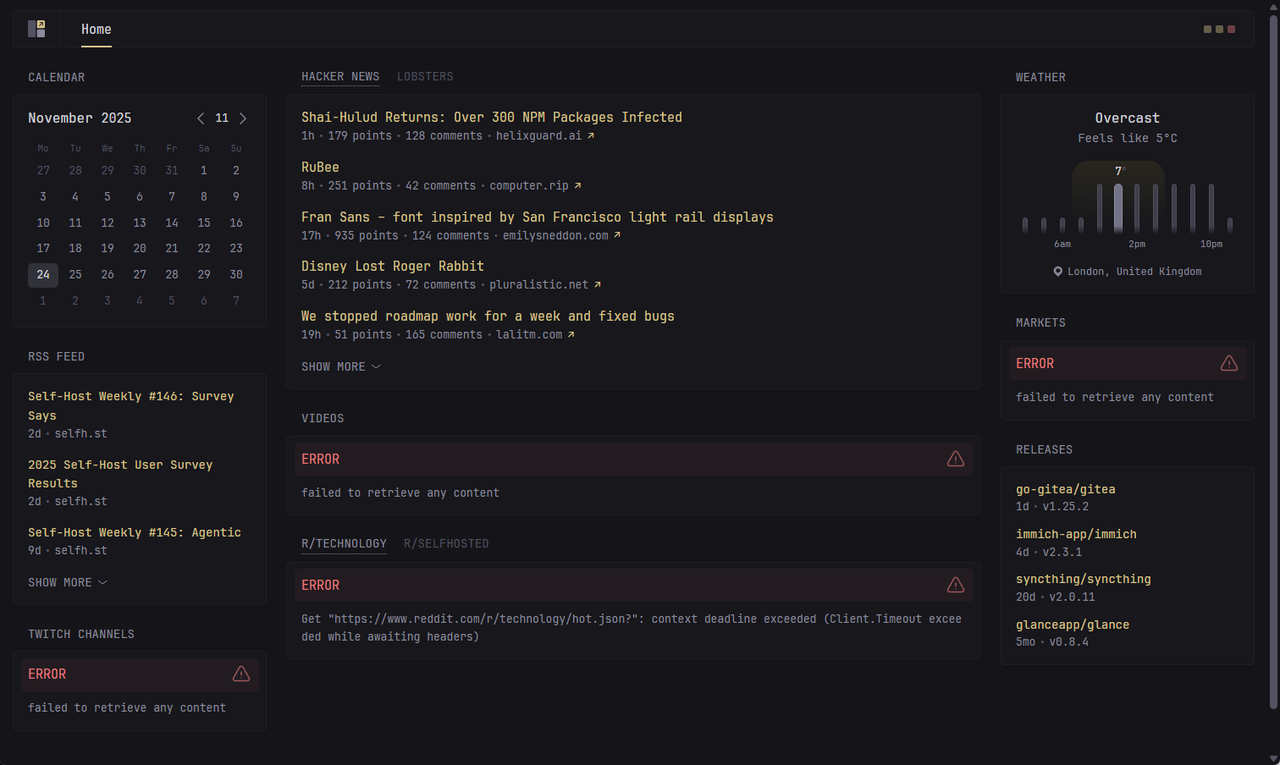
Task: Click the 'Overcast' weather label
Action: [x=1127, y=118]
